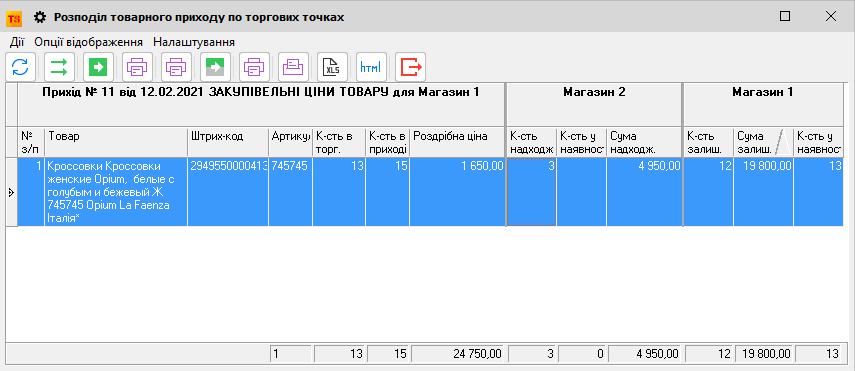Click the green-and-gray square arrow icon
Image resolution: width=855 pixels, height=371 pixels.
(x=215, y=68)
